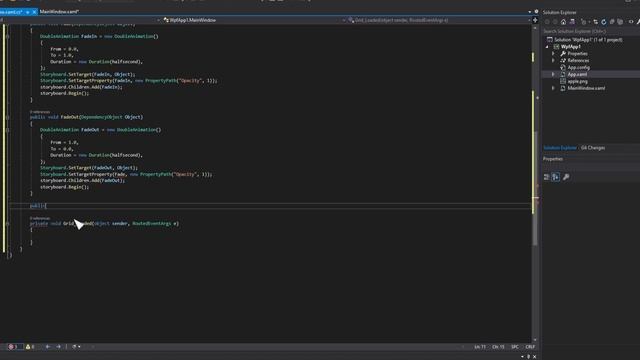Toggle Preview Selected Items eye icon
The width and height of the screenshot is (640, 360).
(631, 22)
